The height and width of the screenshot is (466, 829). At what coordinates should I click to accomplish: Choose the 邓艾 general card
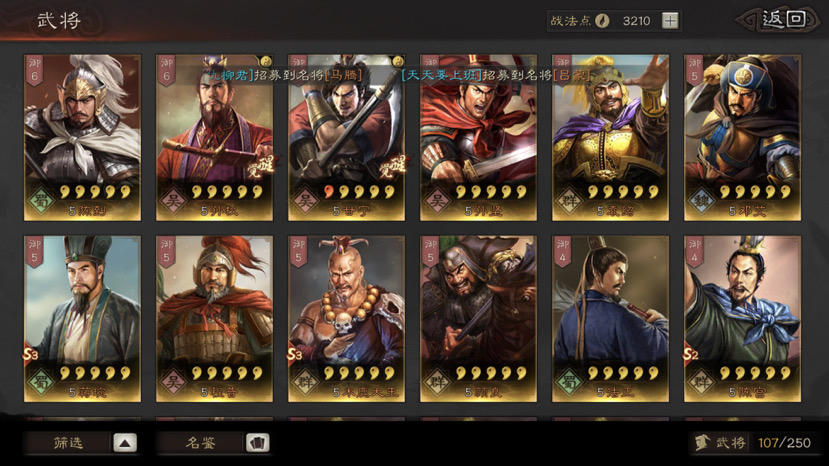pos(742,138)
